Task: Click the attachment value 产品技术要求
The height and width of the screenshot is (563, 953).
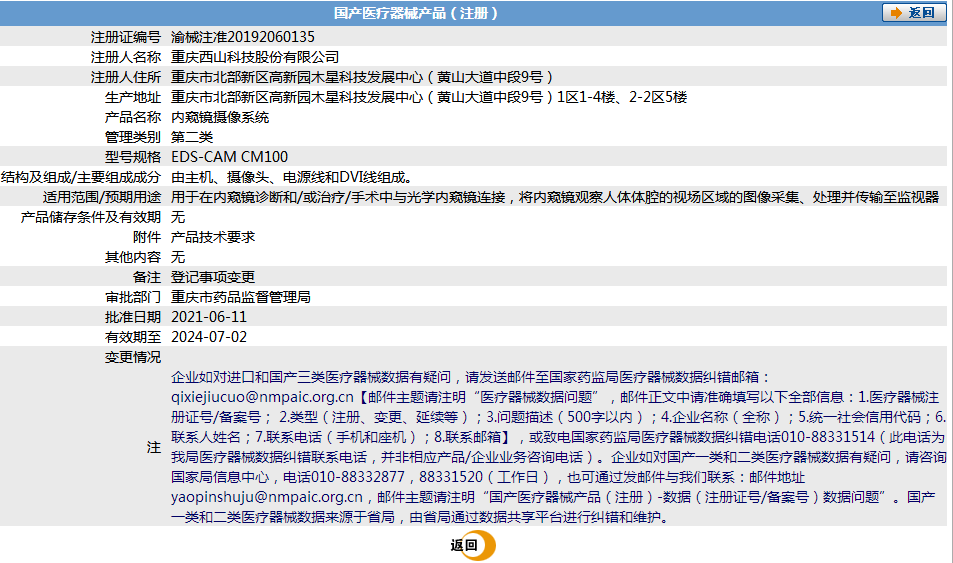Action: click(213, 237)
